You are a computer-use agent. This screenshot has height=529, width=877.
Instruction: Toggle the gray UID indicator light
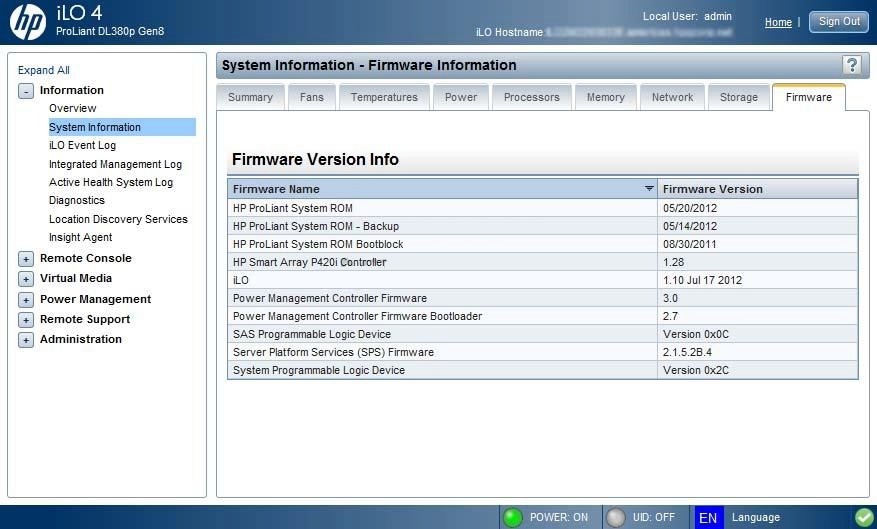coord(616,517)
